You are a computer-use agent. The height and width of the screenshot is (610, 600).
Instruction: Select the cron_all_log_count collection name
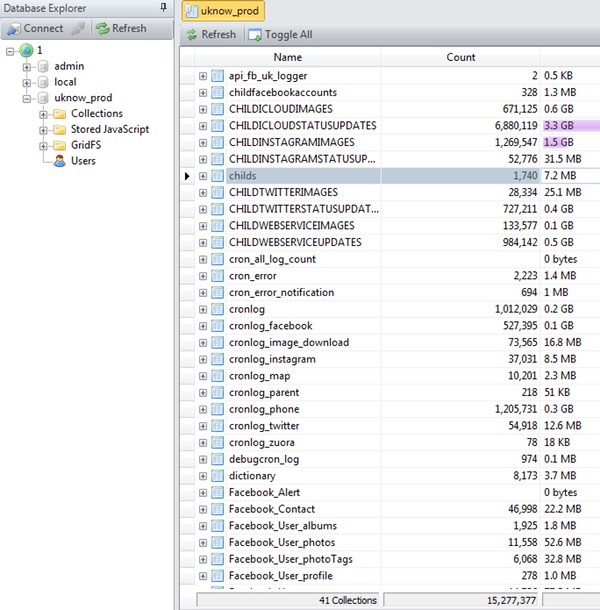(272, 259)
